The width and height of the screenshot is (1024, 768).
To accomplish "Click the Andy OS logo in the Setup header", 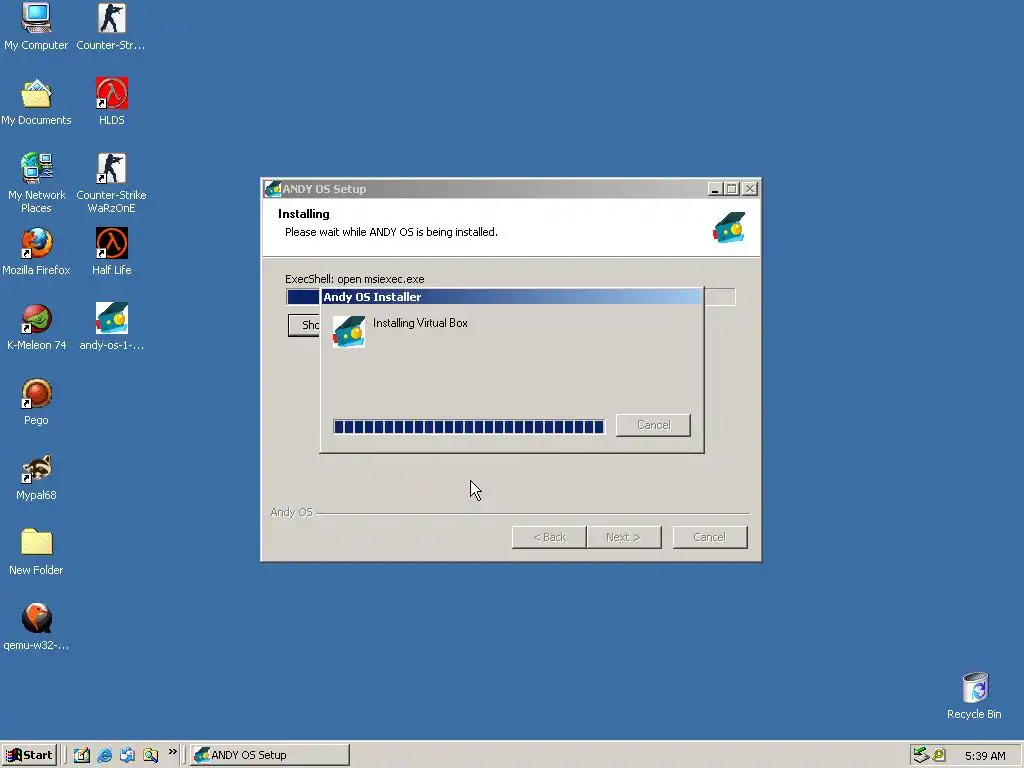I will pos(729,227).
